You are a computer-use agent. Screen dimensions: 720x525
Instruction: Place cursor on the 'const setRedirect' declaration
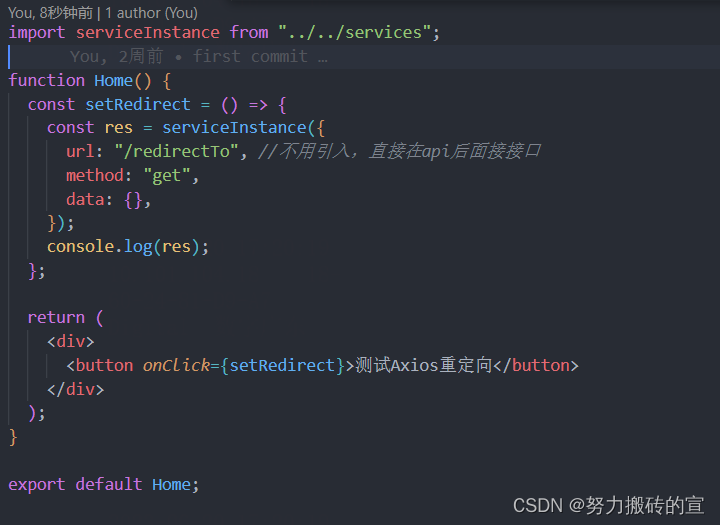(137, 104)
